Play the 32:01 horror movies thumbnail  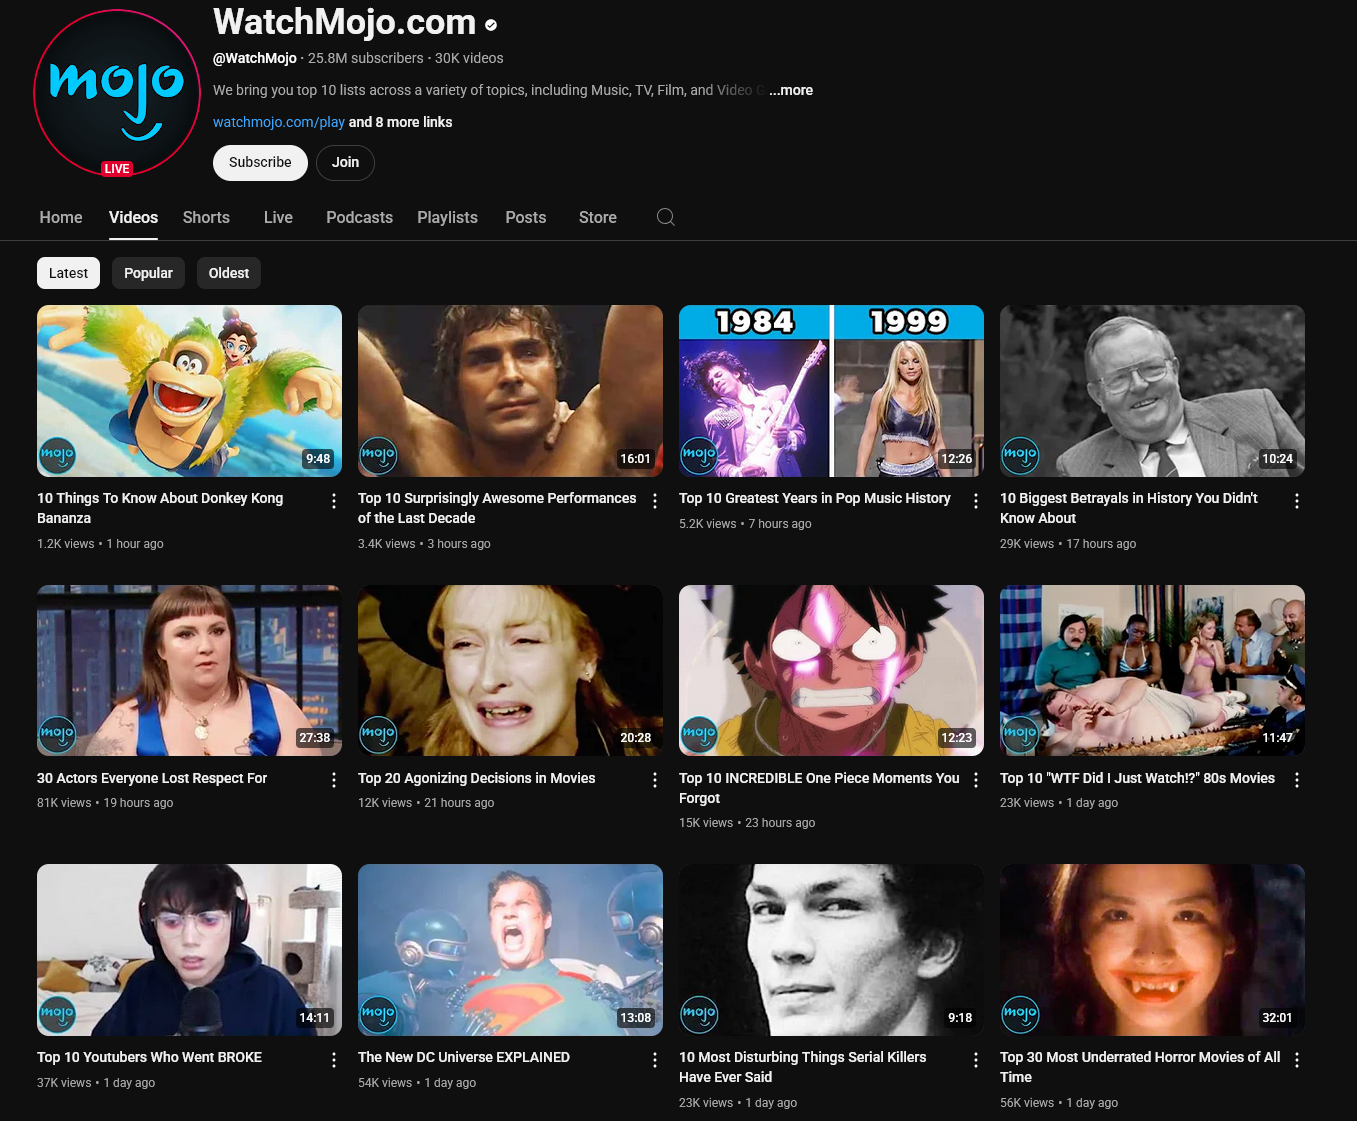(x=1152, y=950)
